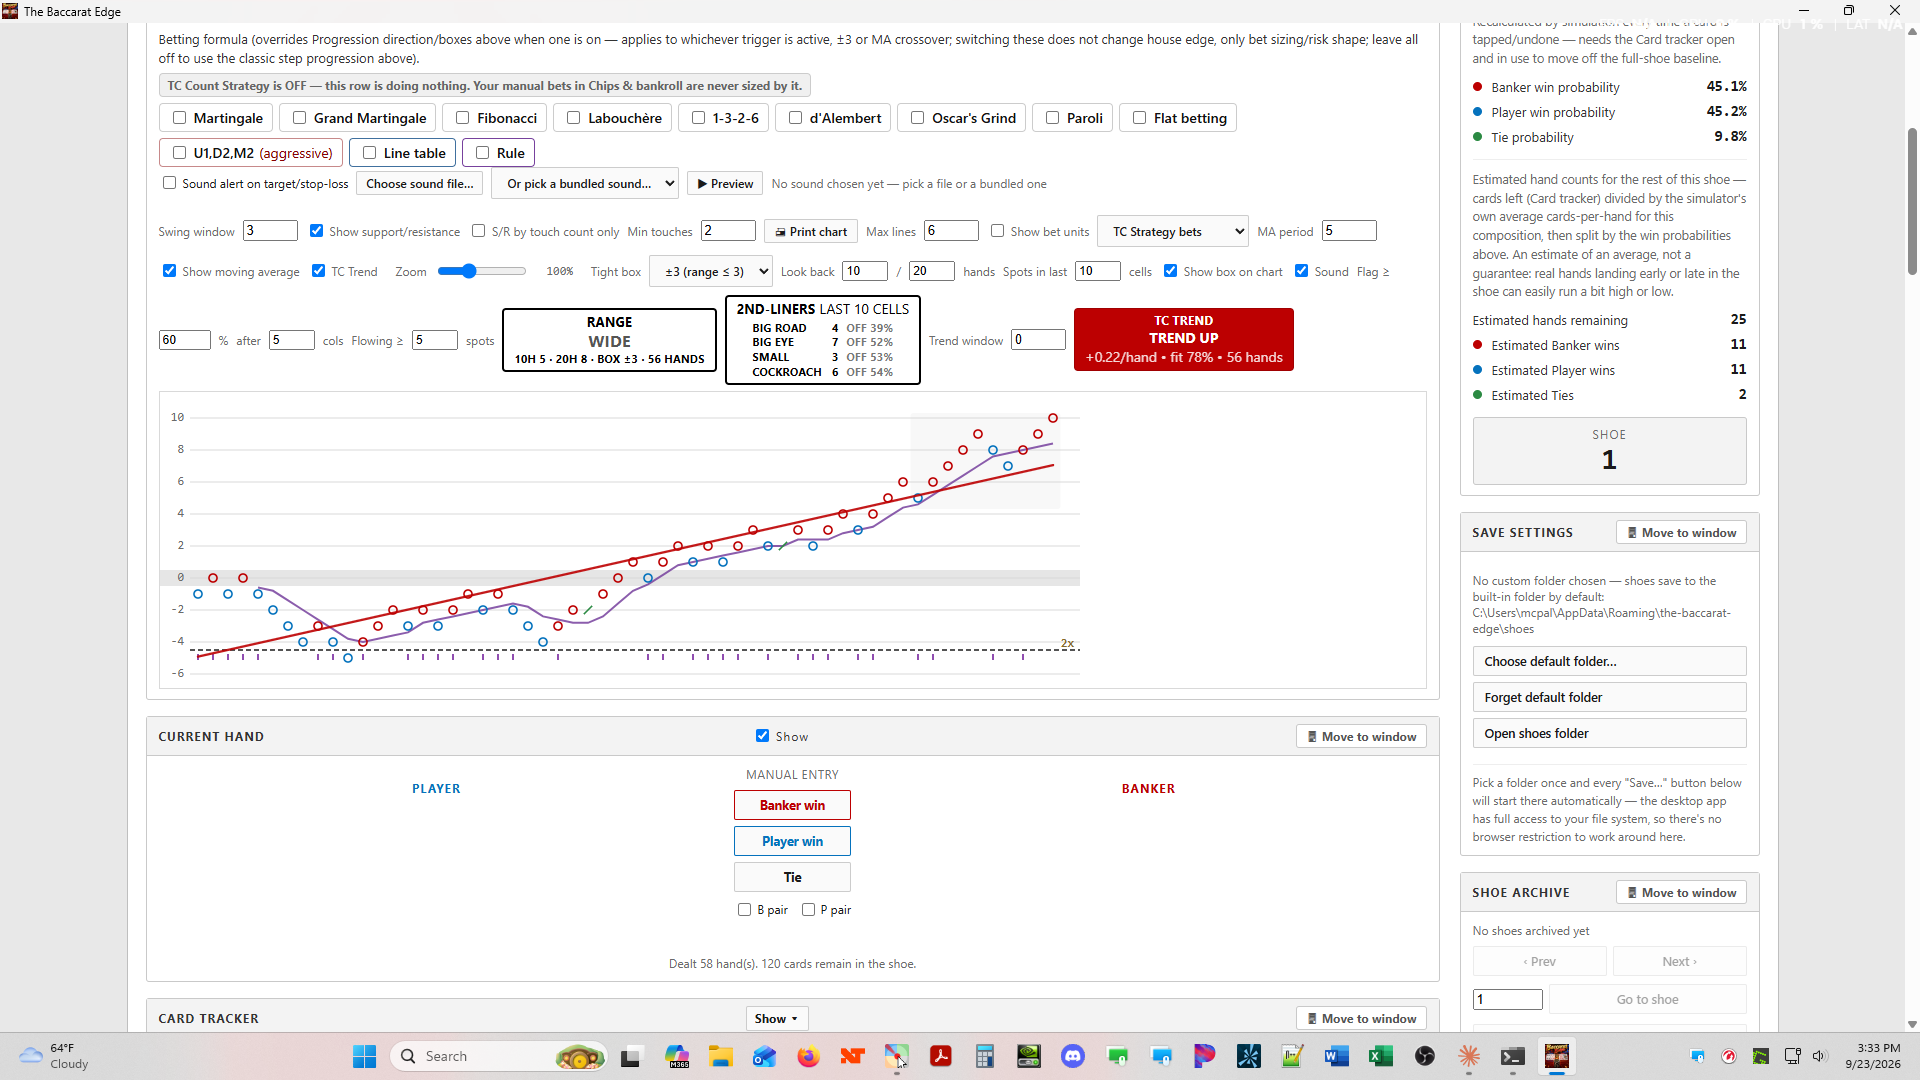Print the chart

pos(811,231)
